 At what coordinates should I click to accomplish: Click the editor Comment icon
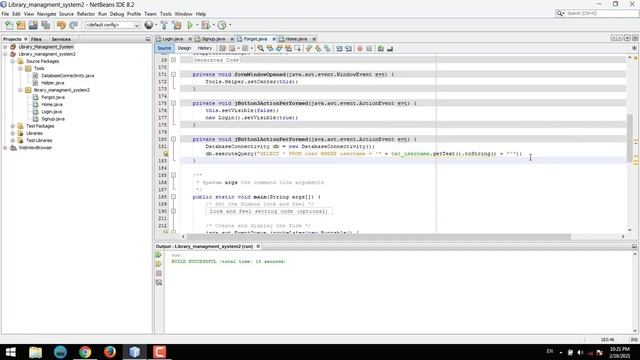coord(380,49)
